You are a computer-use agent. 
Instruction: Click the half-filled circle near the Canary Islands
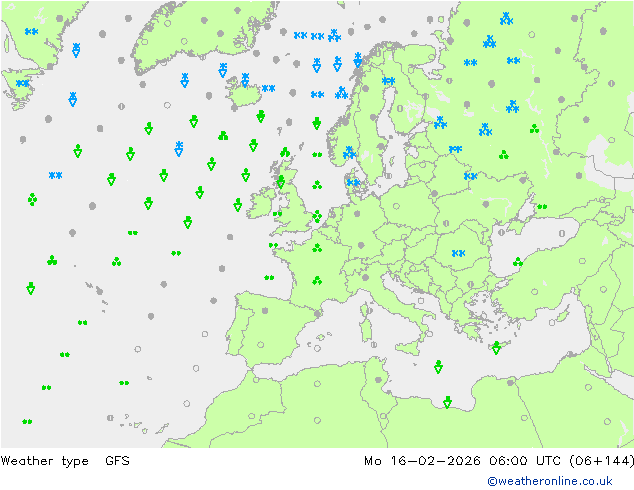coord(110,418)
